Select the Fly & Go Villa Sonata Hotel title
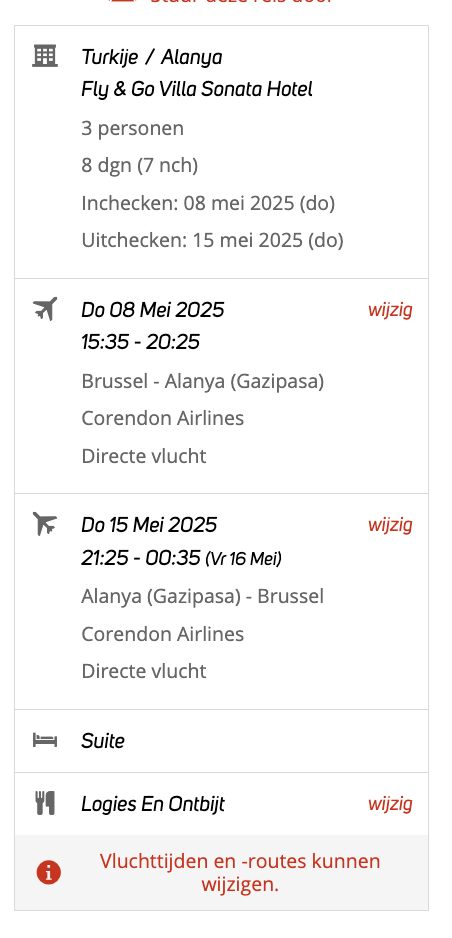Screen dimensions: 452x938 point(197,90)
